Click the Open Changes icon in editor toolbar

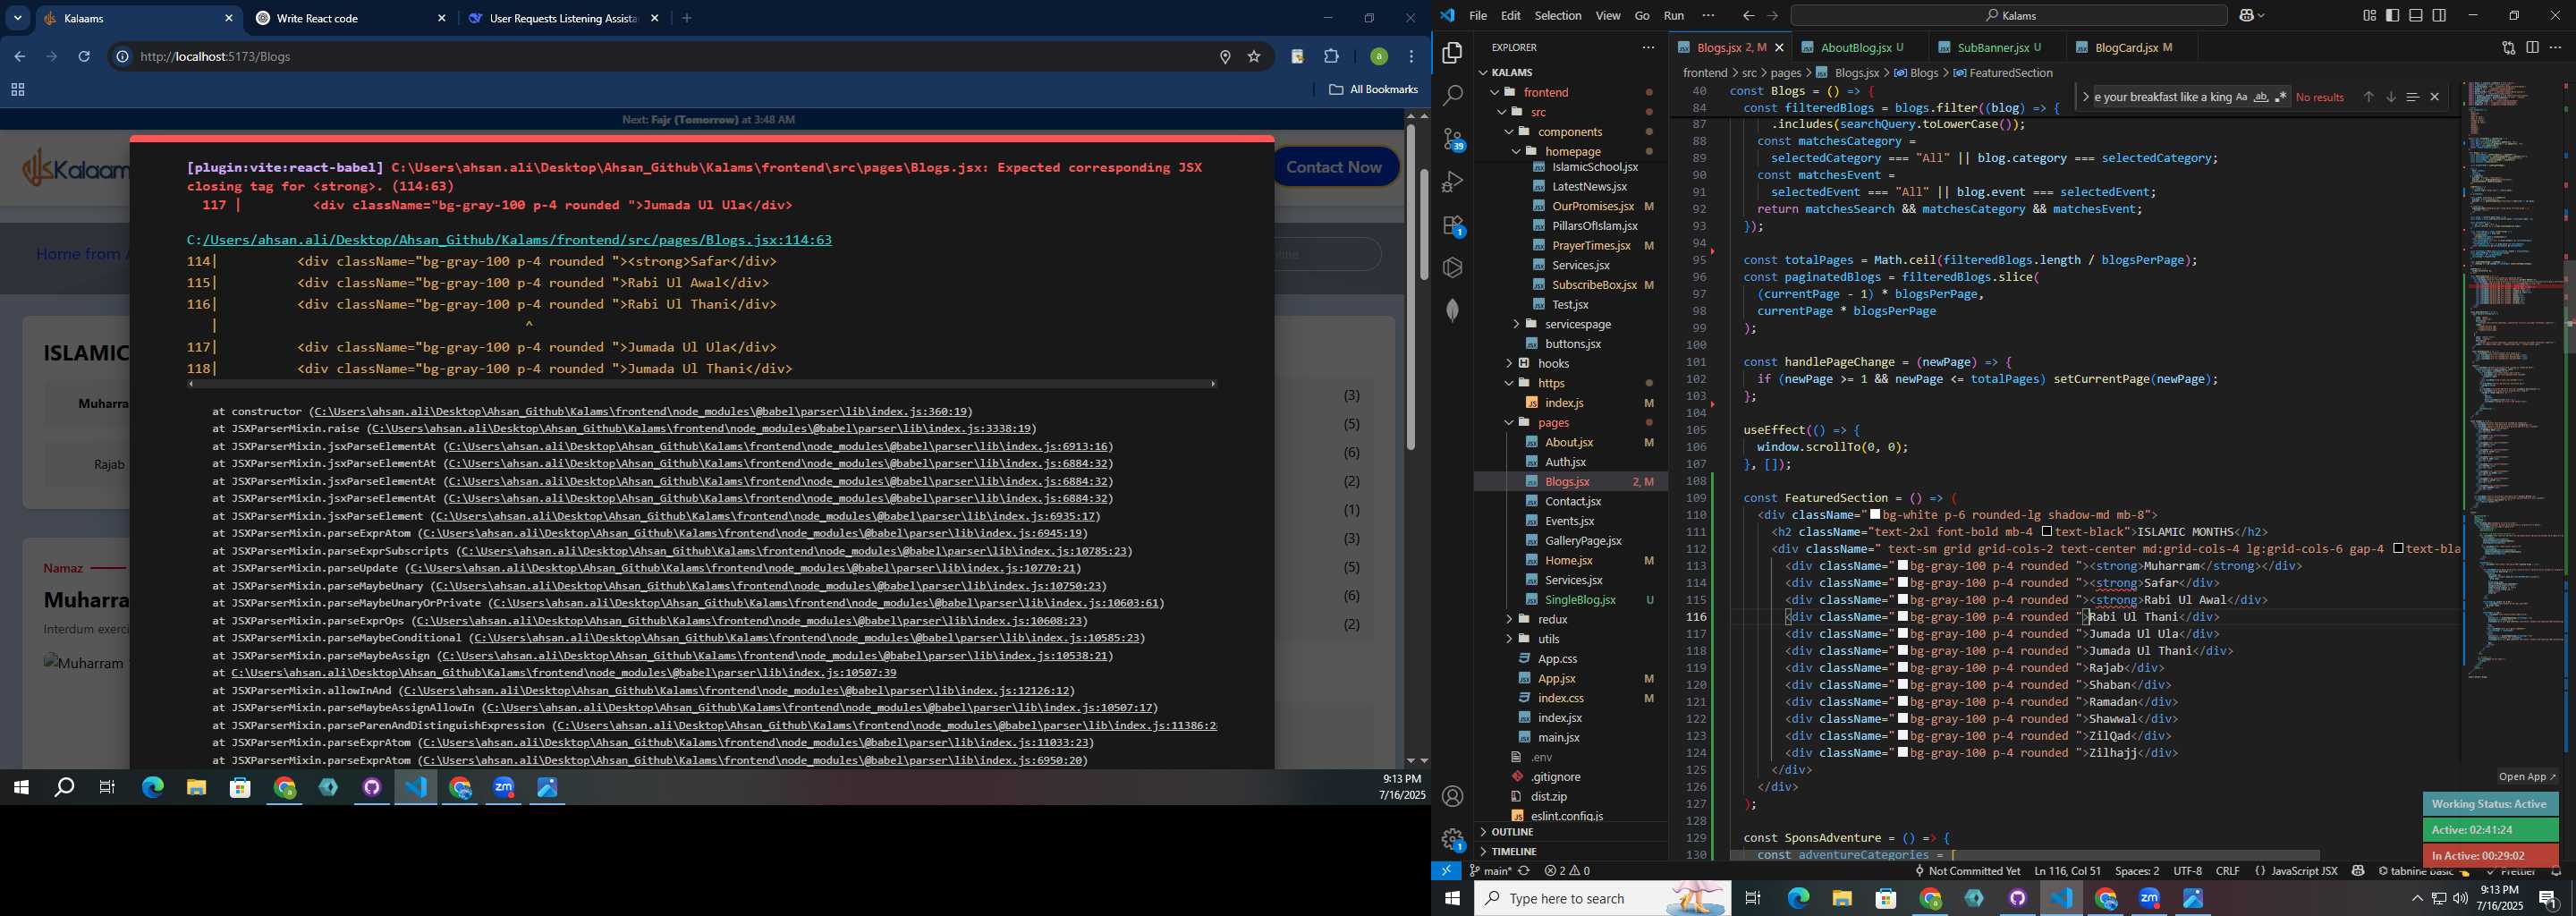pos(2508,48)
